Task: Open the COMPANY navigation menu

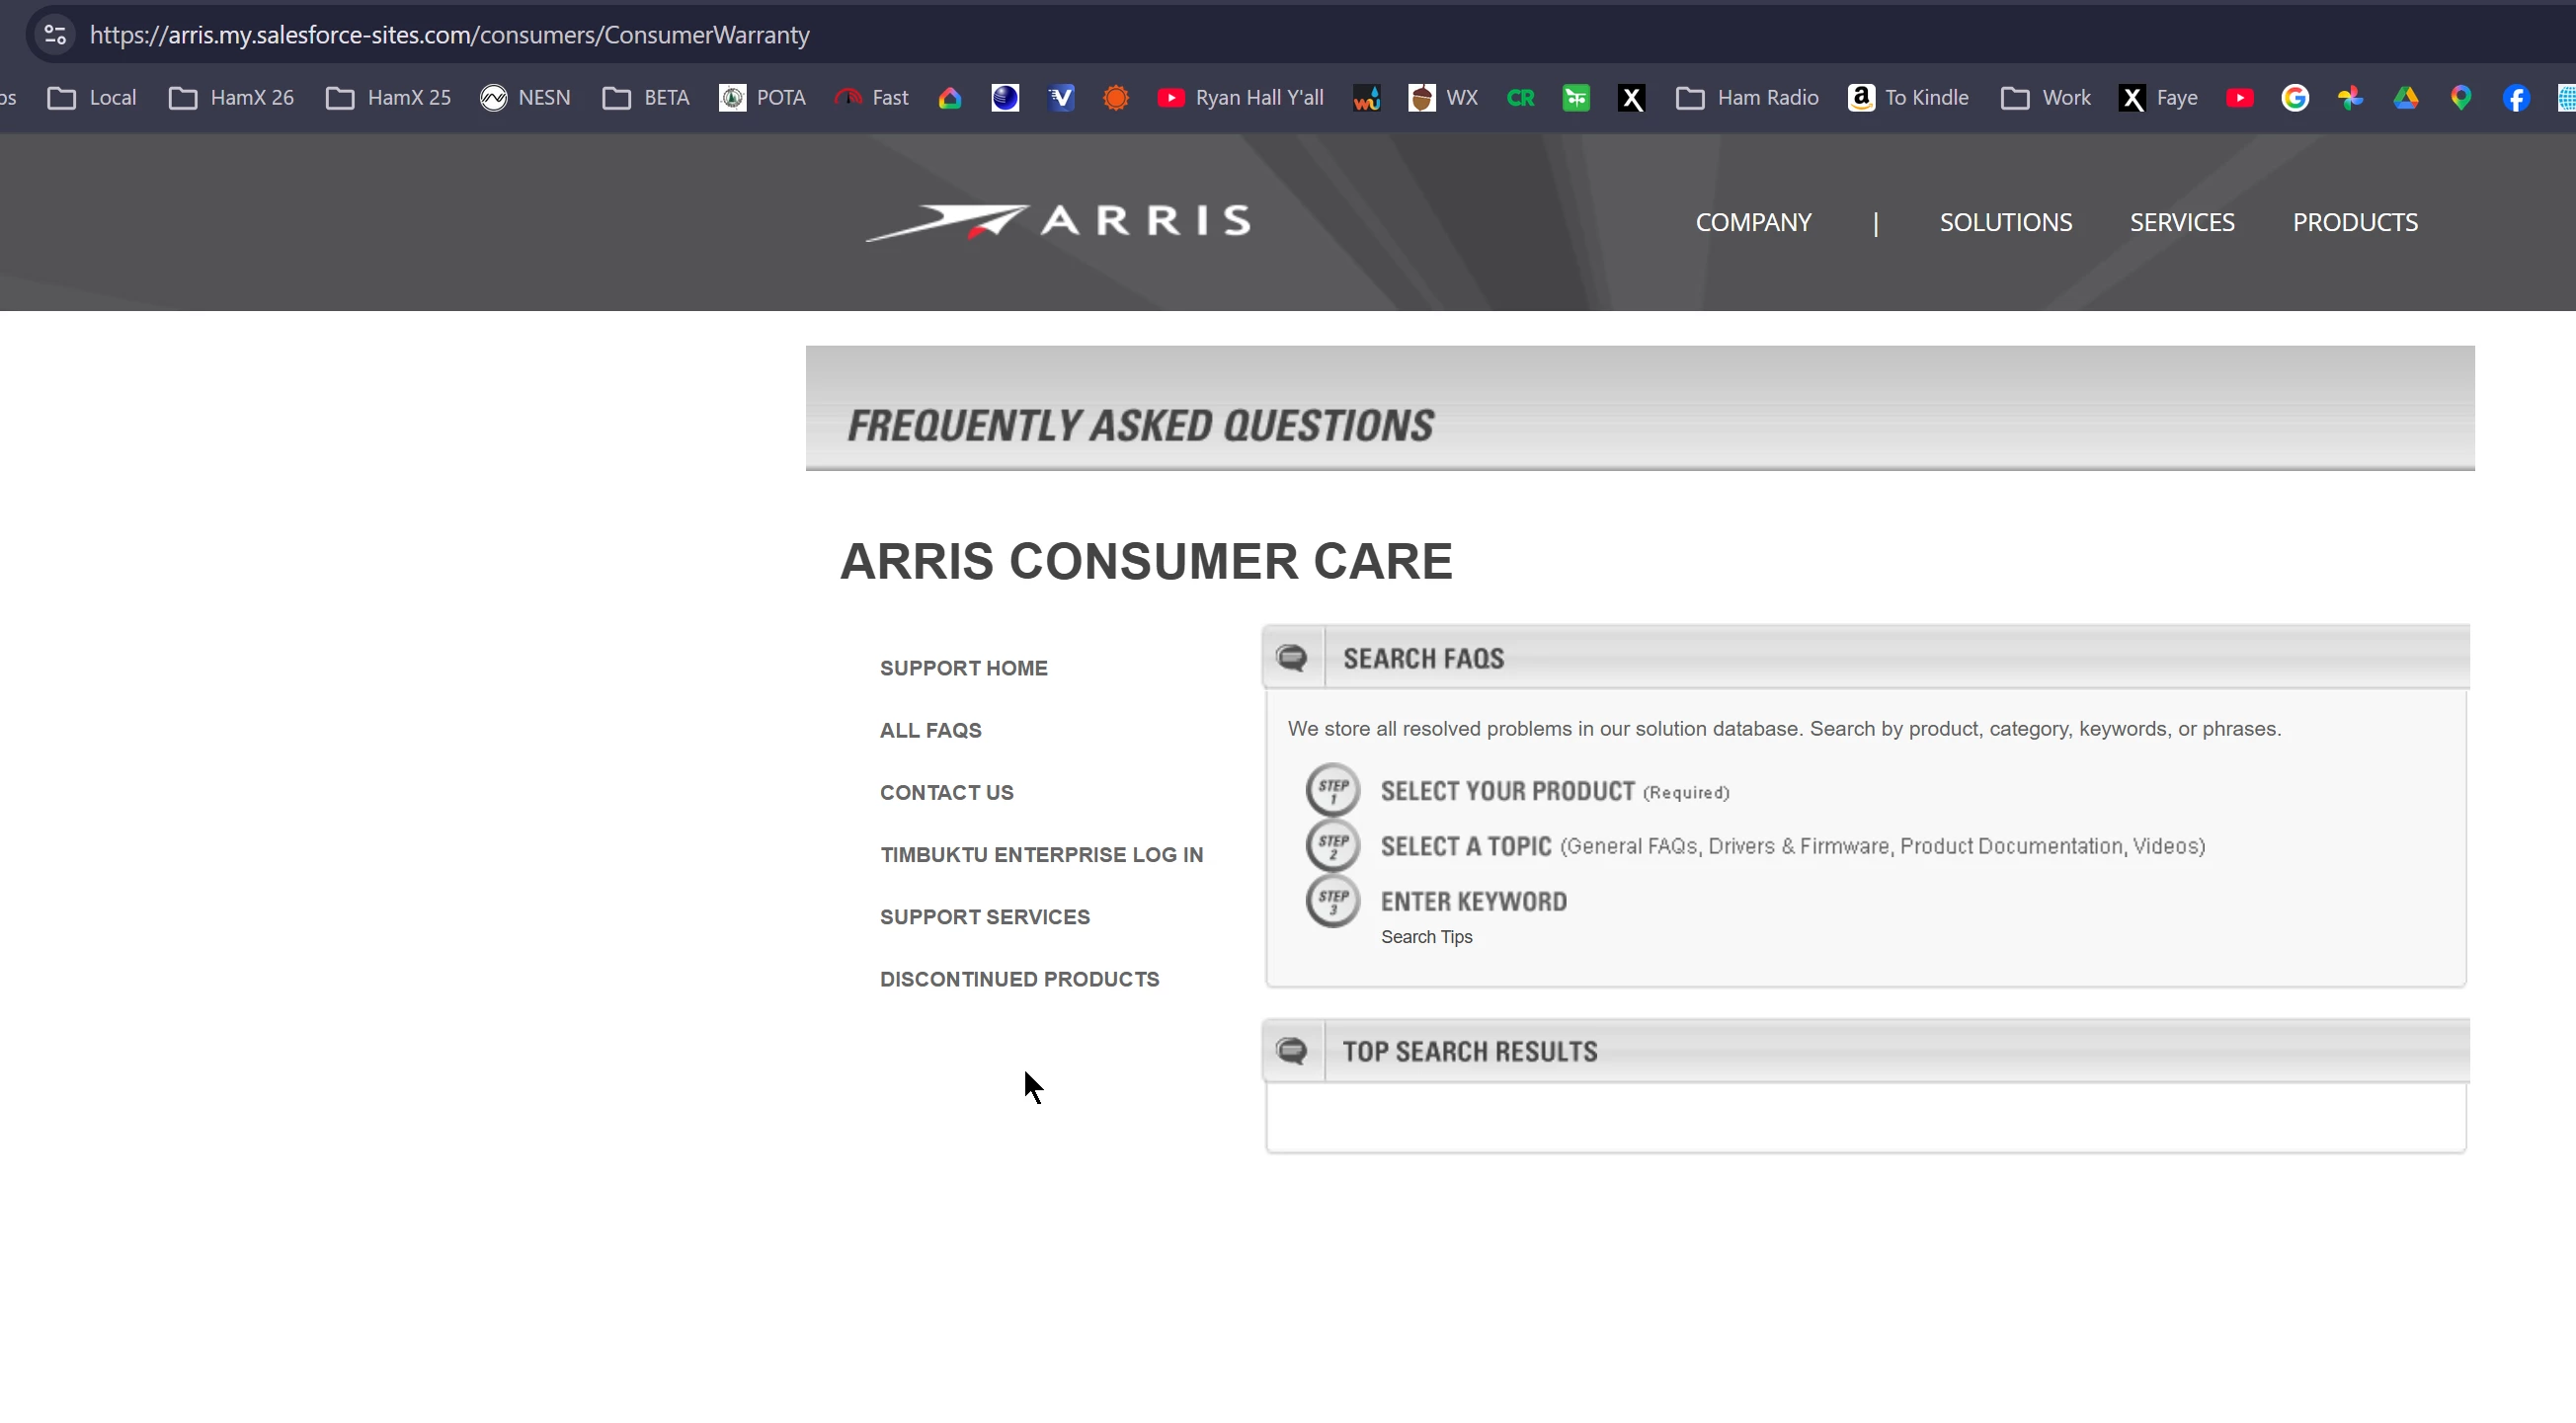Action: (x=1753, y=222)
